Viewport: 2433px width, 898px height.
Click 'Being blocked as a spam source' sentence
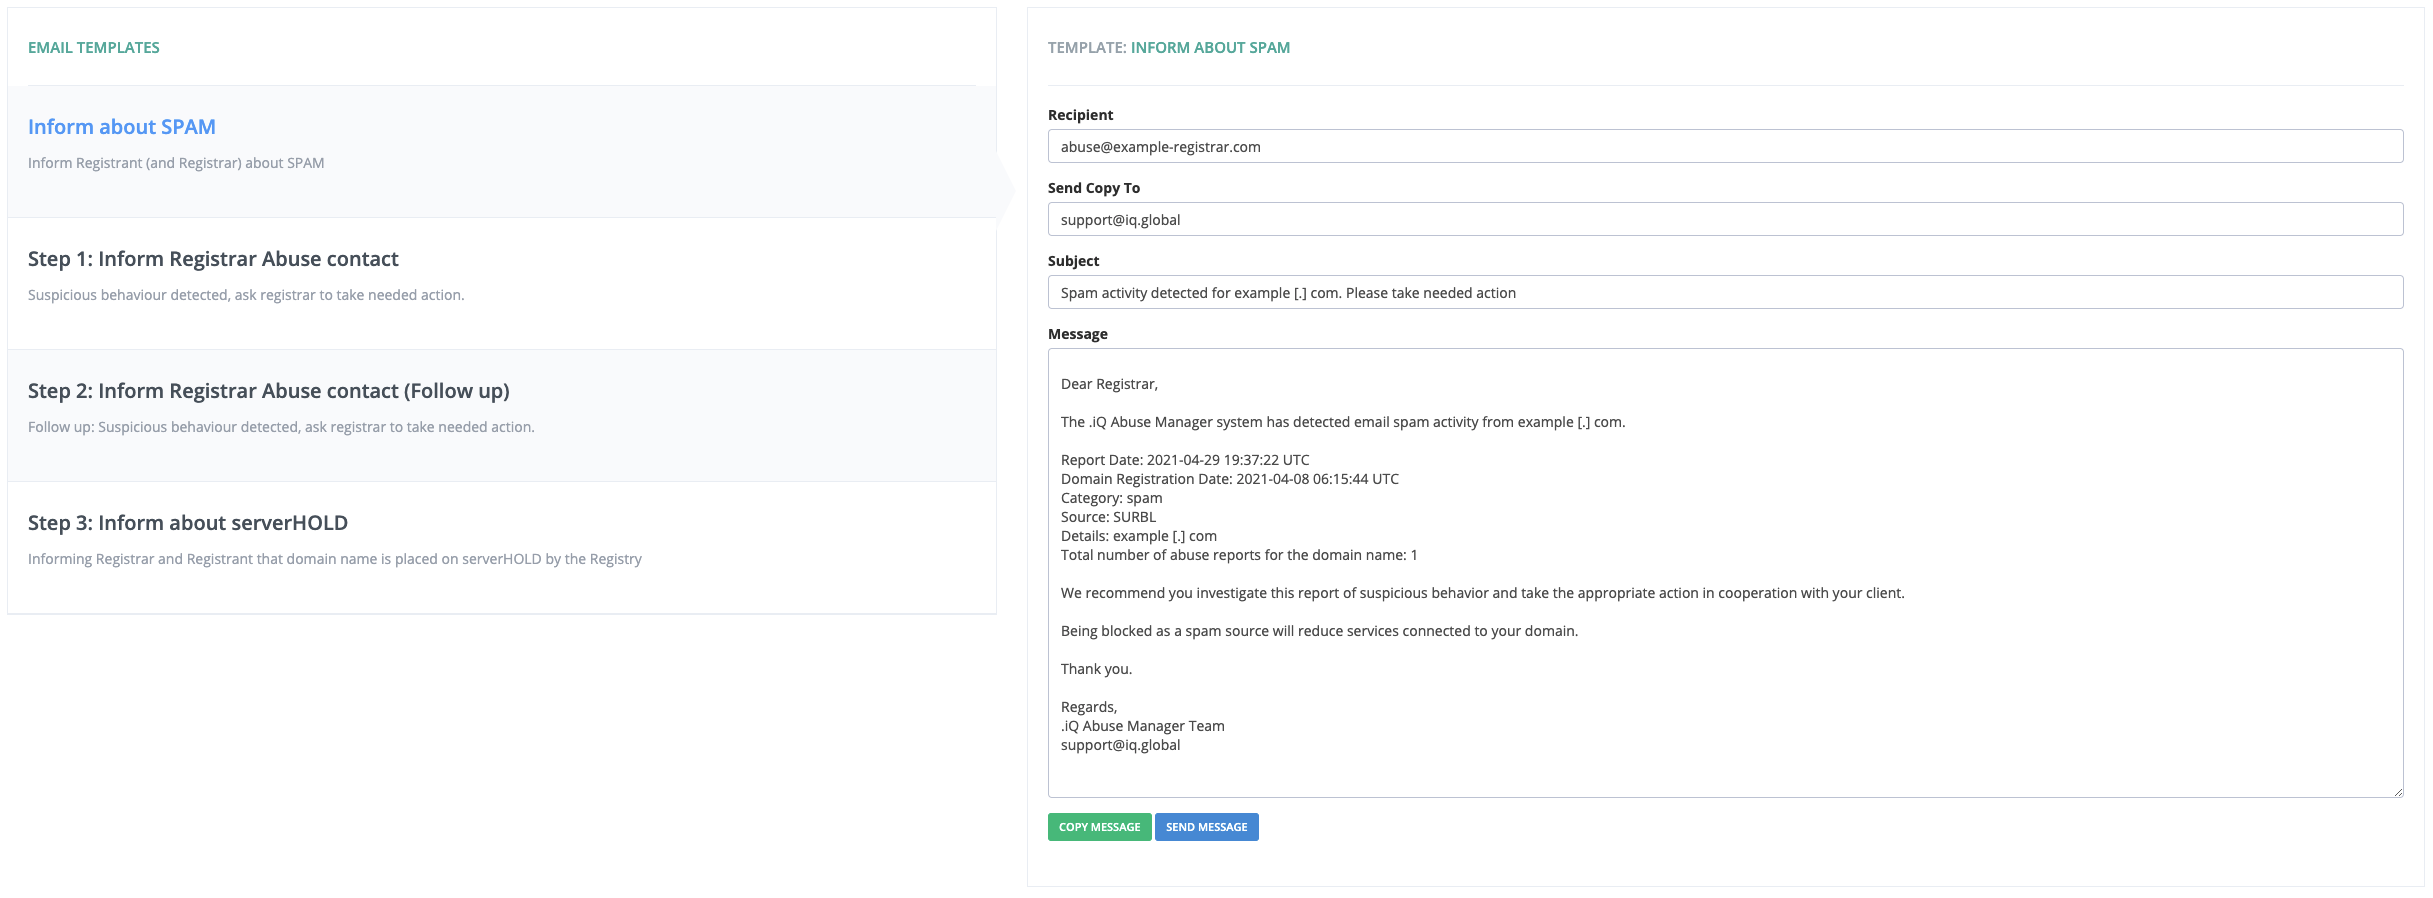tap(1319, 631)
